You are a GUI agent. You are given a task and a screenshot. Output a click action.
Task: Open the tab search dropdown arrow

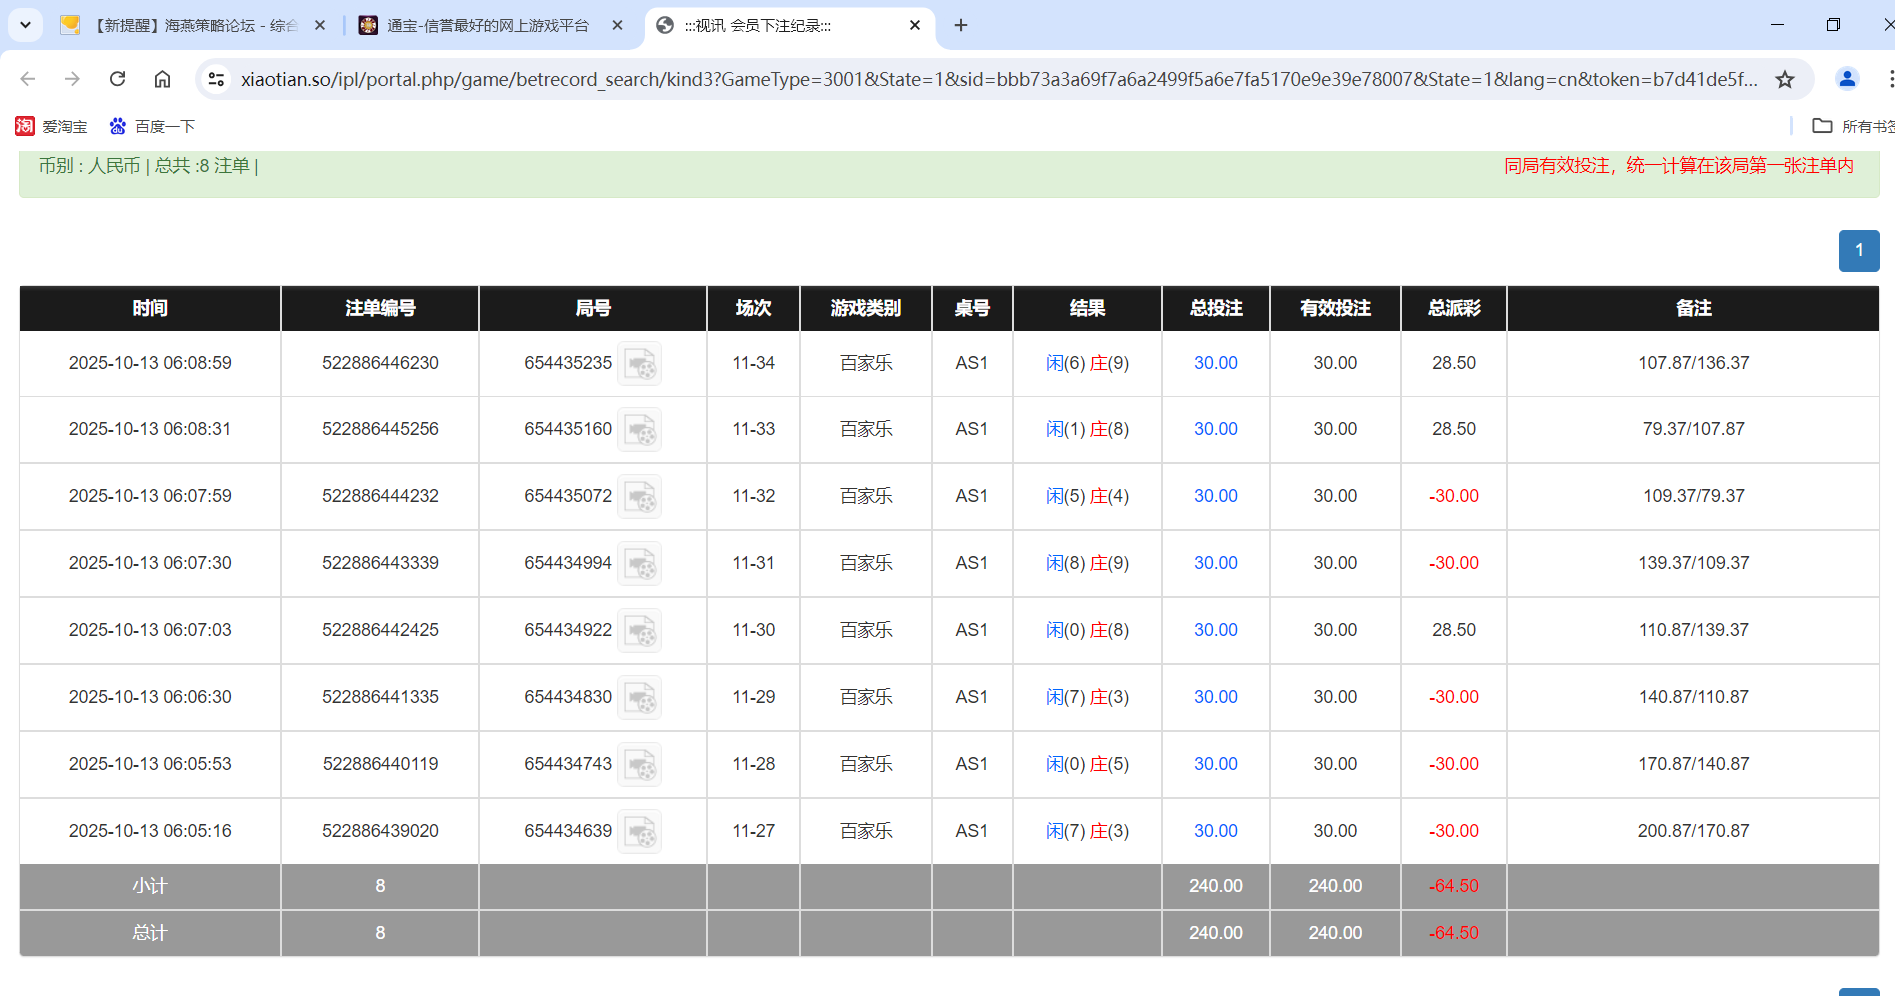(25, 25)
